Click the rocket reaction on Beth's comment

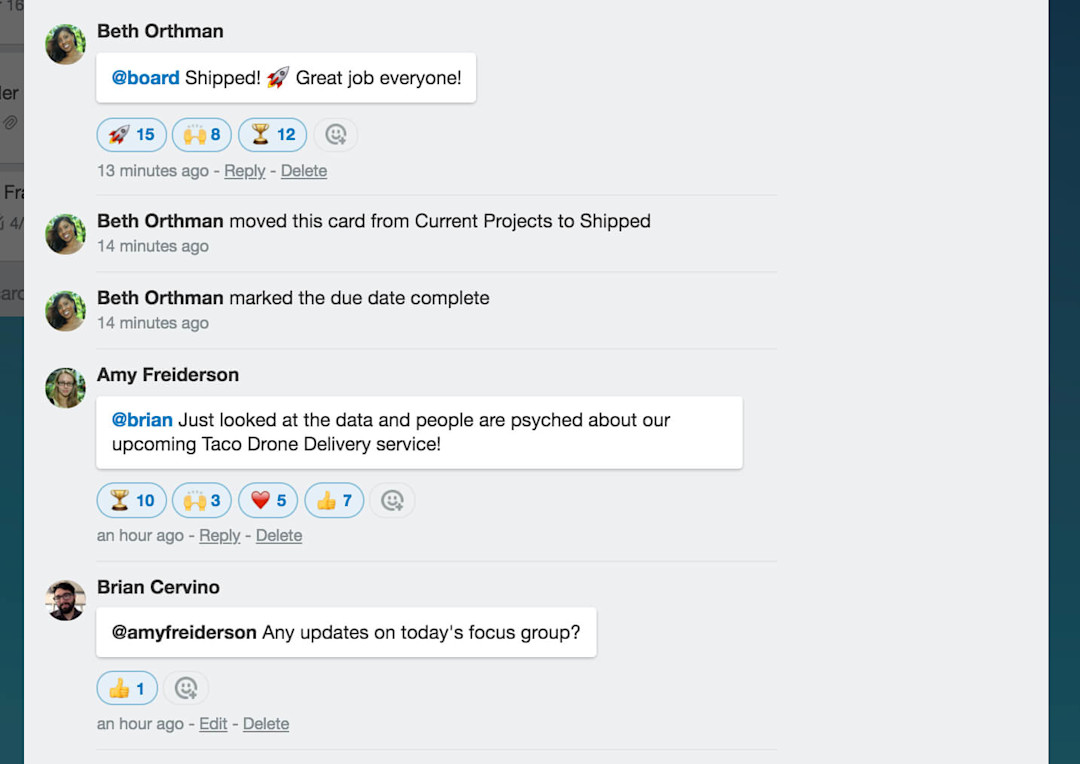click(131, 134)
